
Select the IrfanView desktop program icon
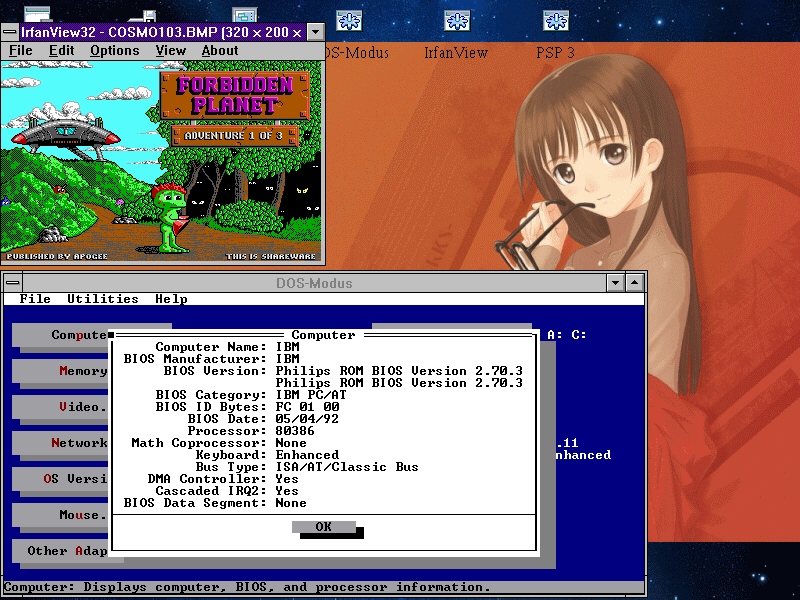tap(457, 21)
